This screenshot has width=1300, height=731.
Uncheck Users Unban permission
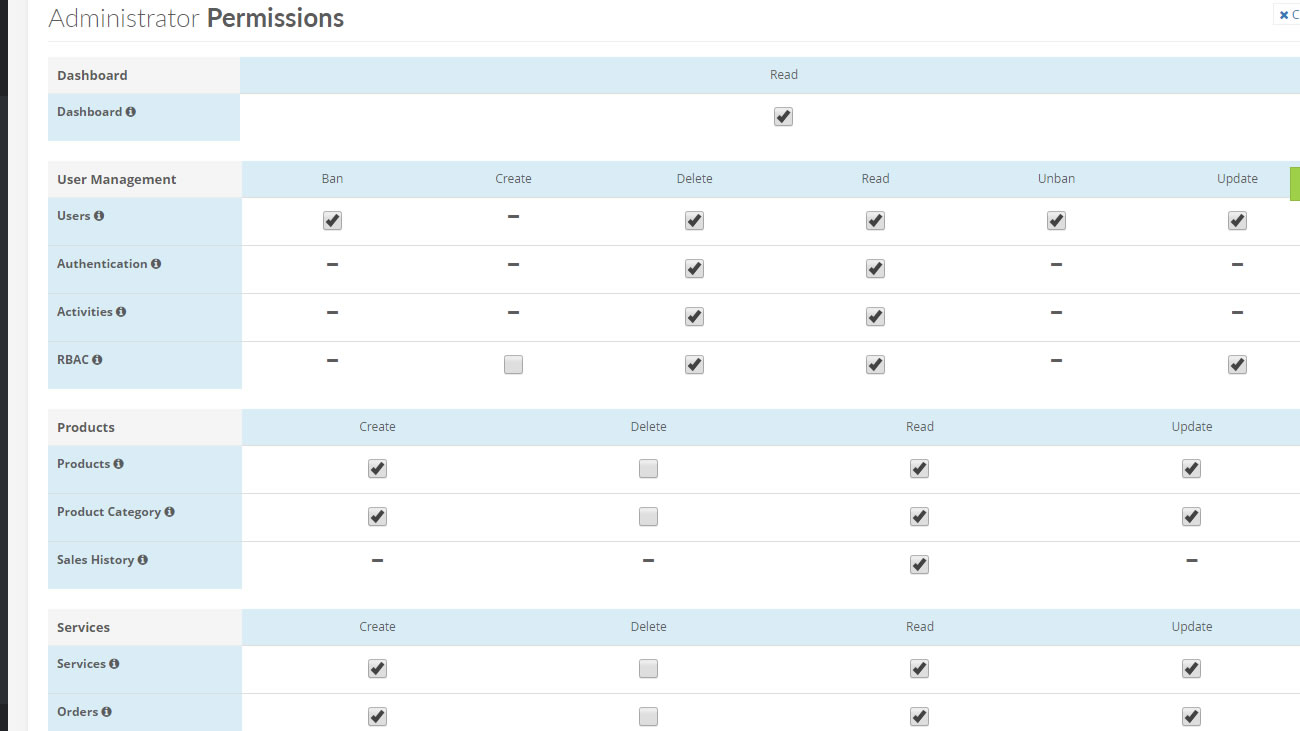pos(1056,221)
